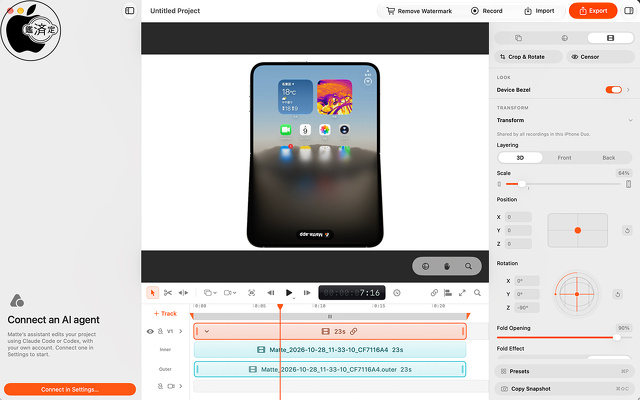The height and width of the screenshot is (400, 640).
Task: Step forward one frame
Action: click(x=307, y=293)
